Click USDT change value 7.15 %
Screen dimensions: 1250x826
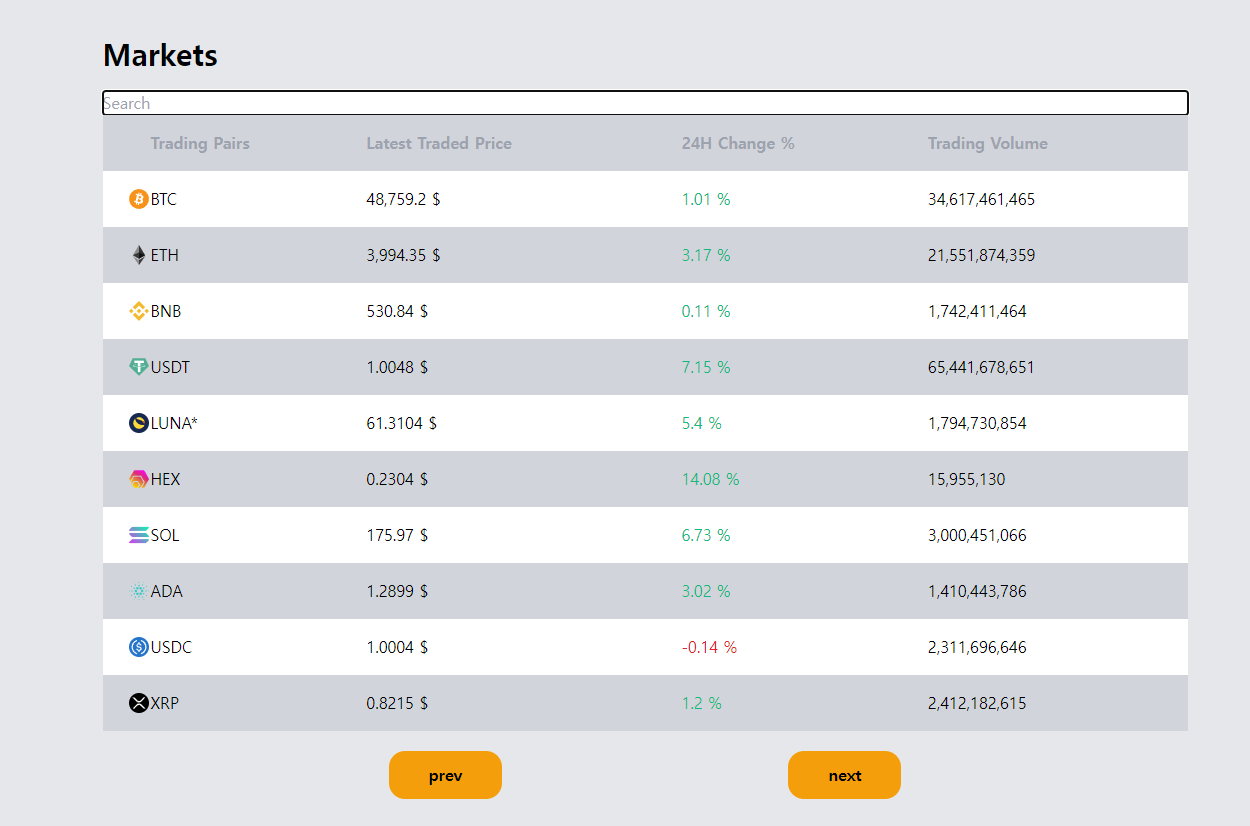click(706, 367)
